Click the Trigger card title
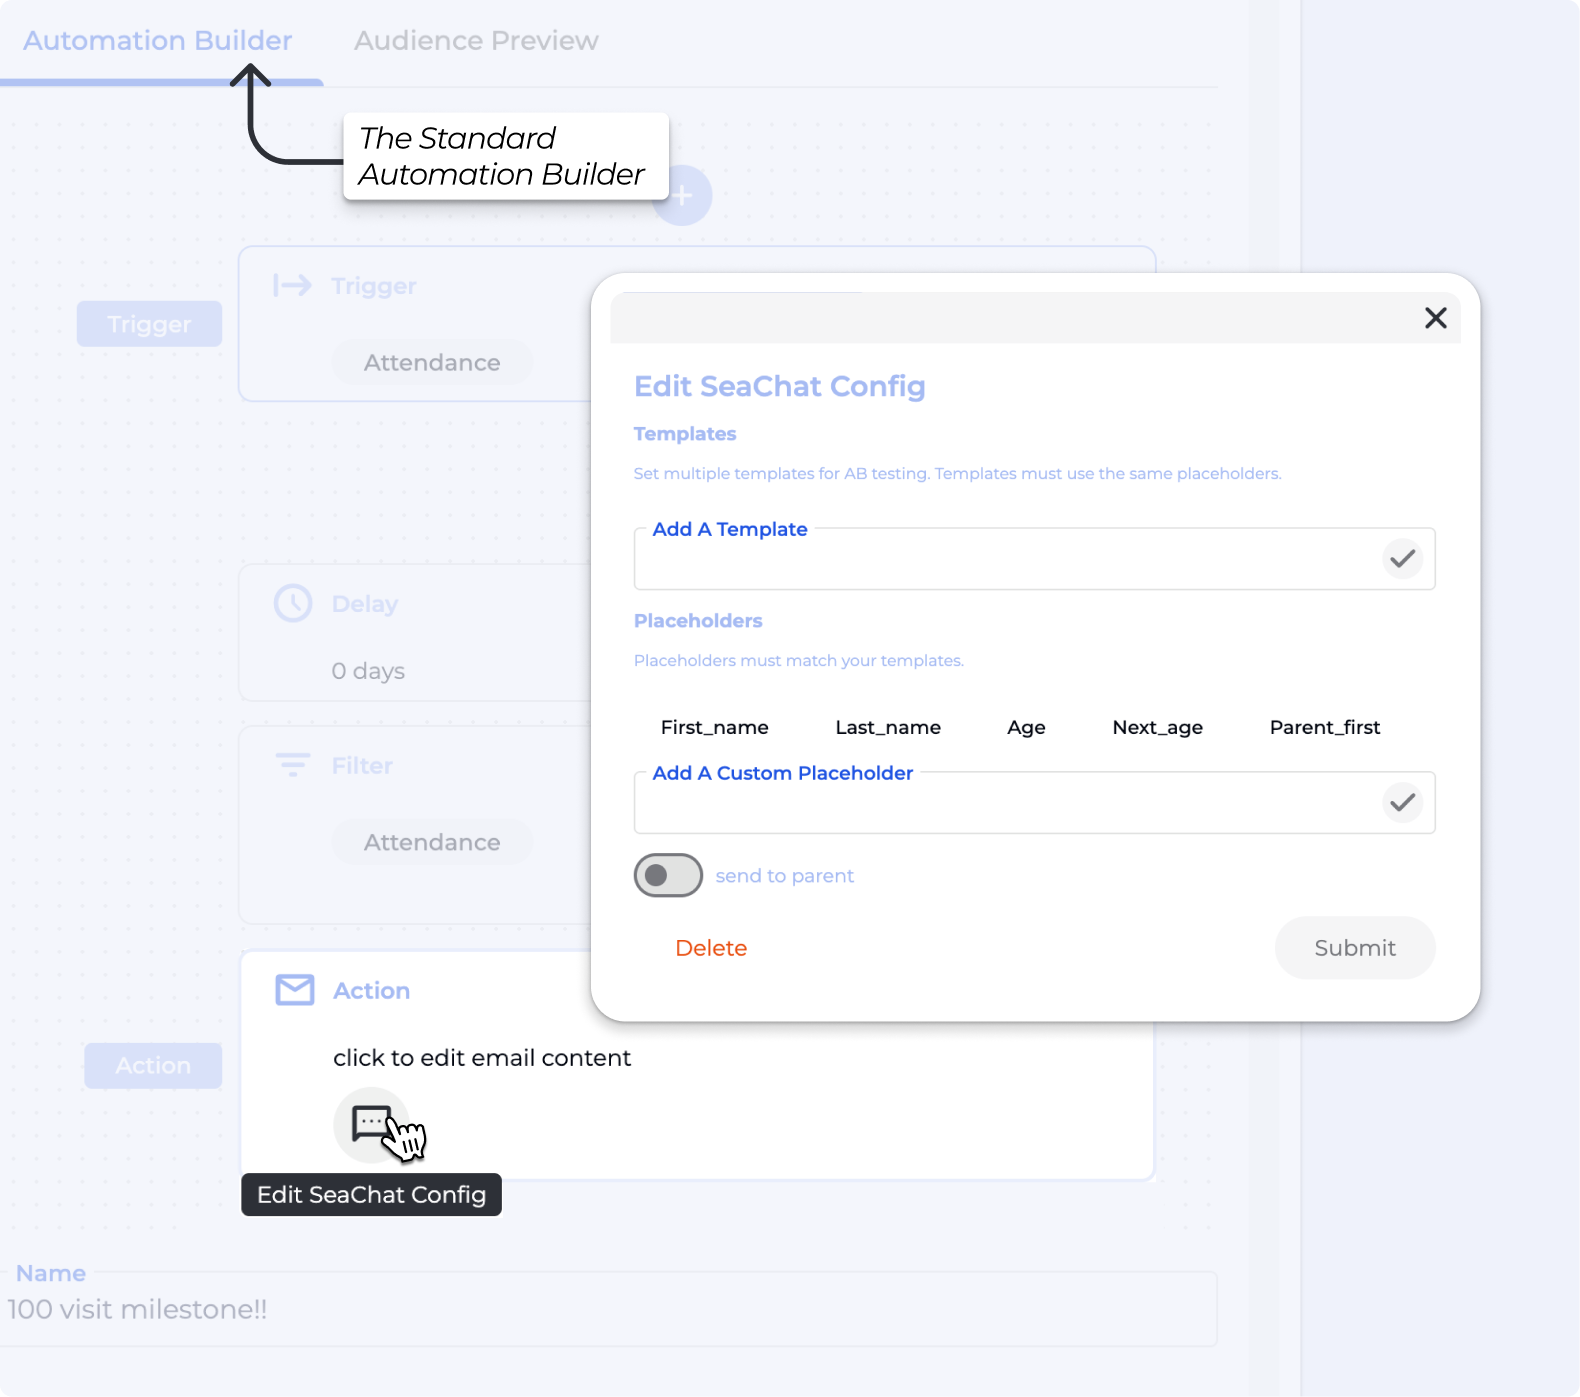Viewport: 1580px width, 1397px height. (x=374, y=286)
